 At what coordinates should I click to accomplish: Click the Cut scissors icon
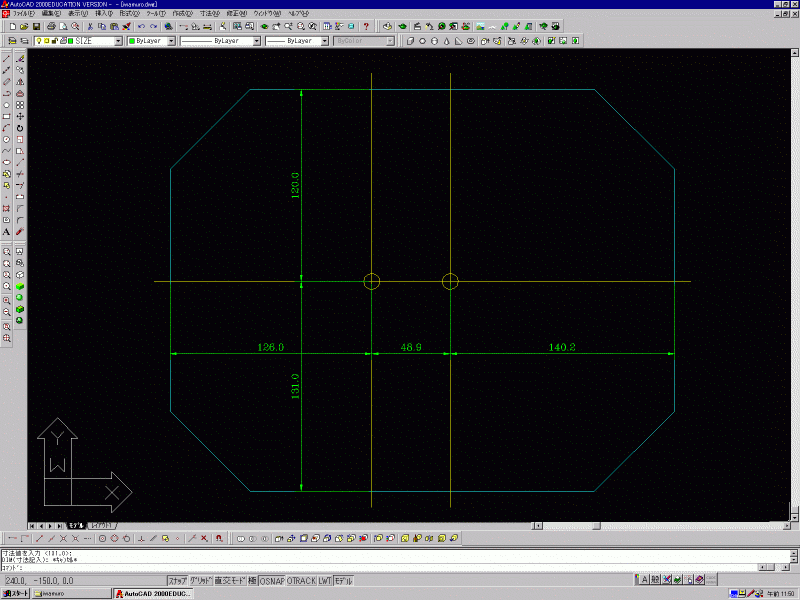(89, 26)
